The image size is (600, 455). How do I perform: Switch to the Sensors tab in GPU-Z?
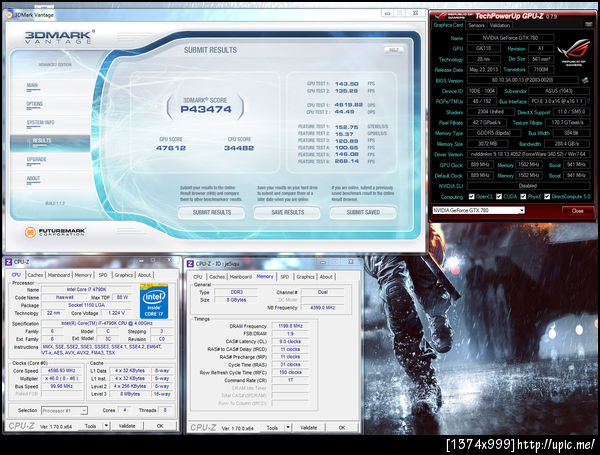pos(476,25)
